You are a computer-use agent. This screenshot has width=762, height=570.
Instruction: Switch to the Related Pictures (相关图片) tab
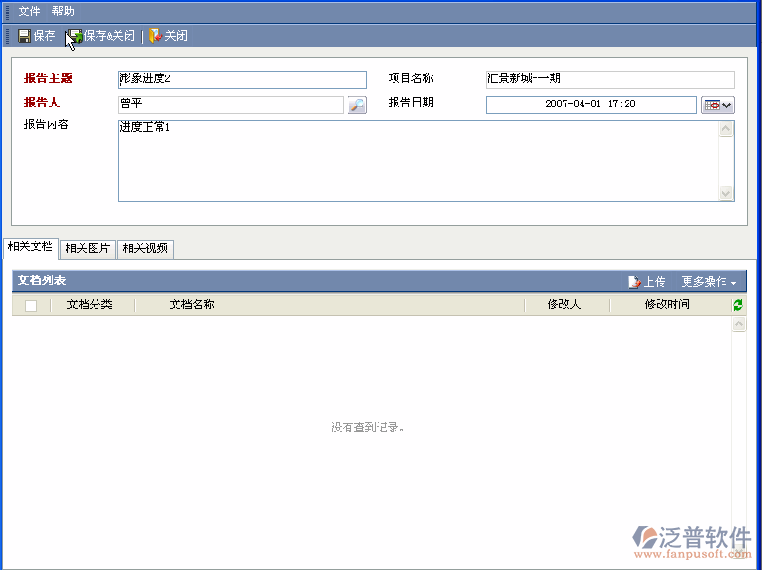(87, 249)
